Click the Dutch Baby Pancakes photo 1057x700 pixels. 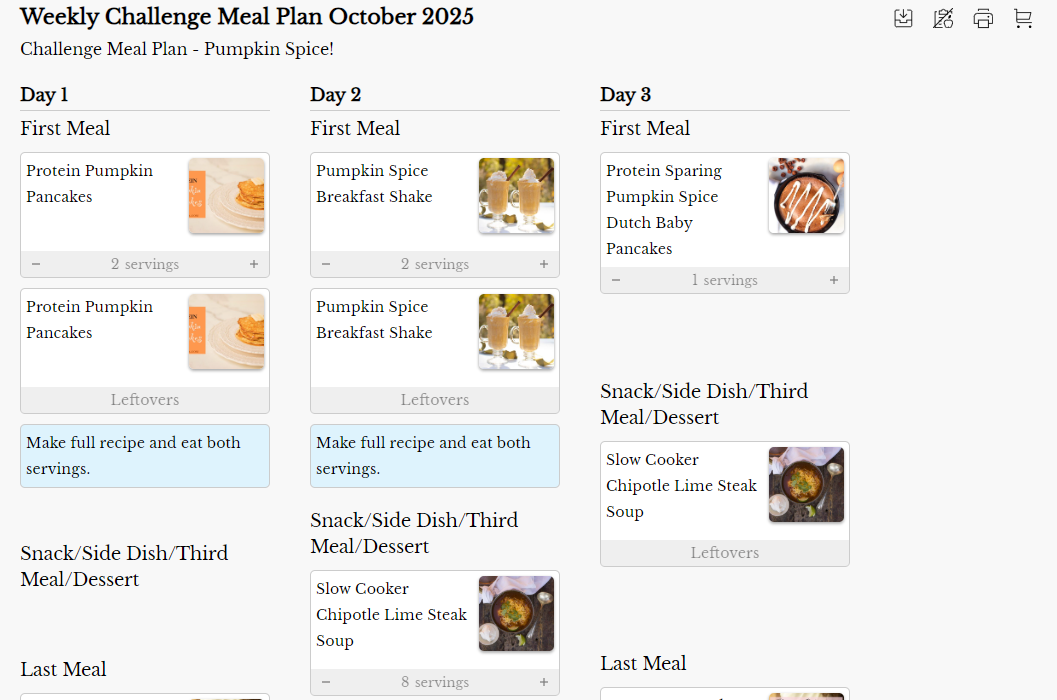click(806, 196)
